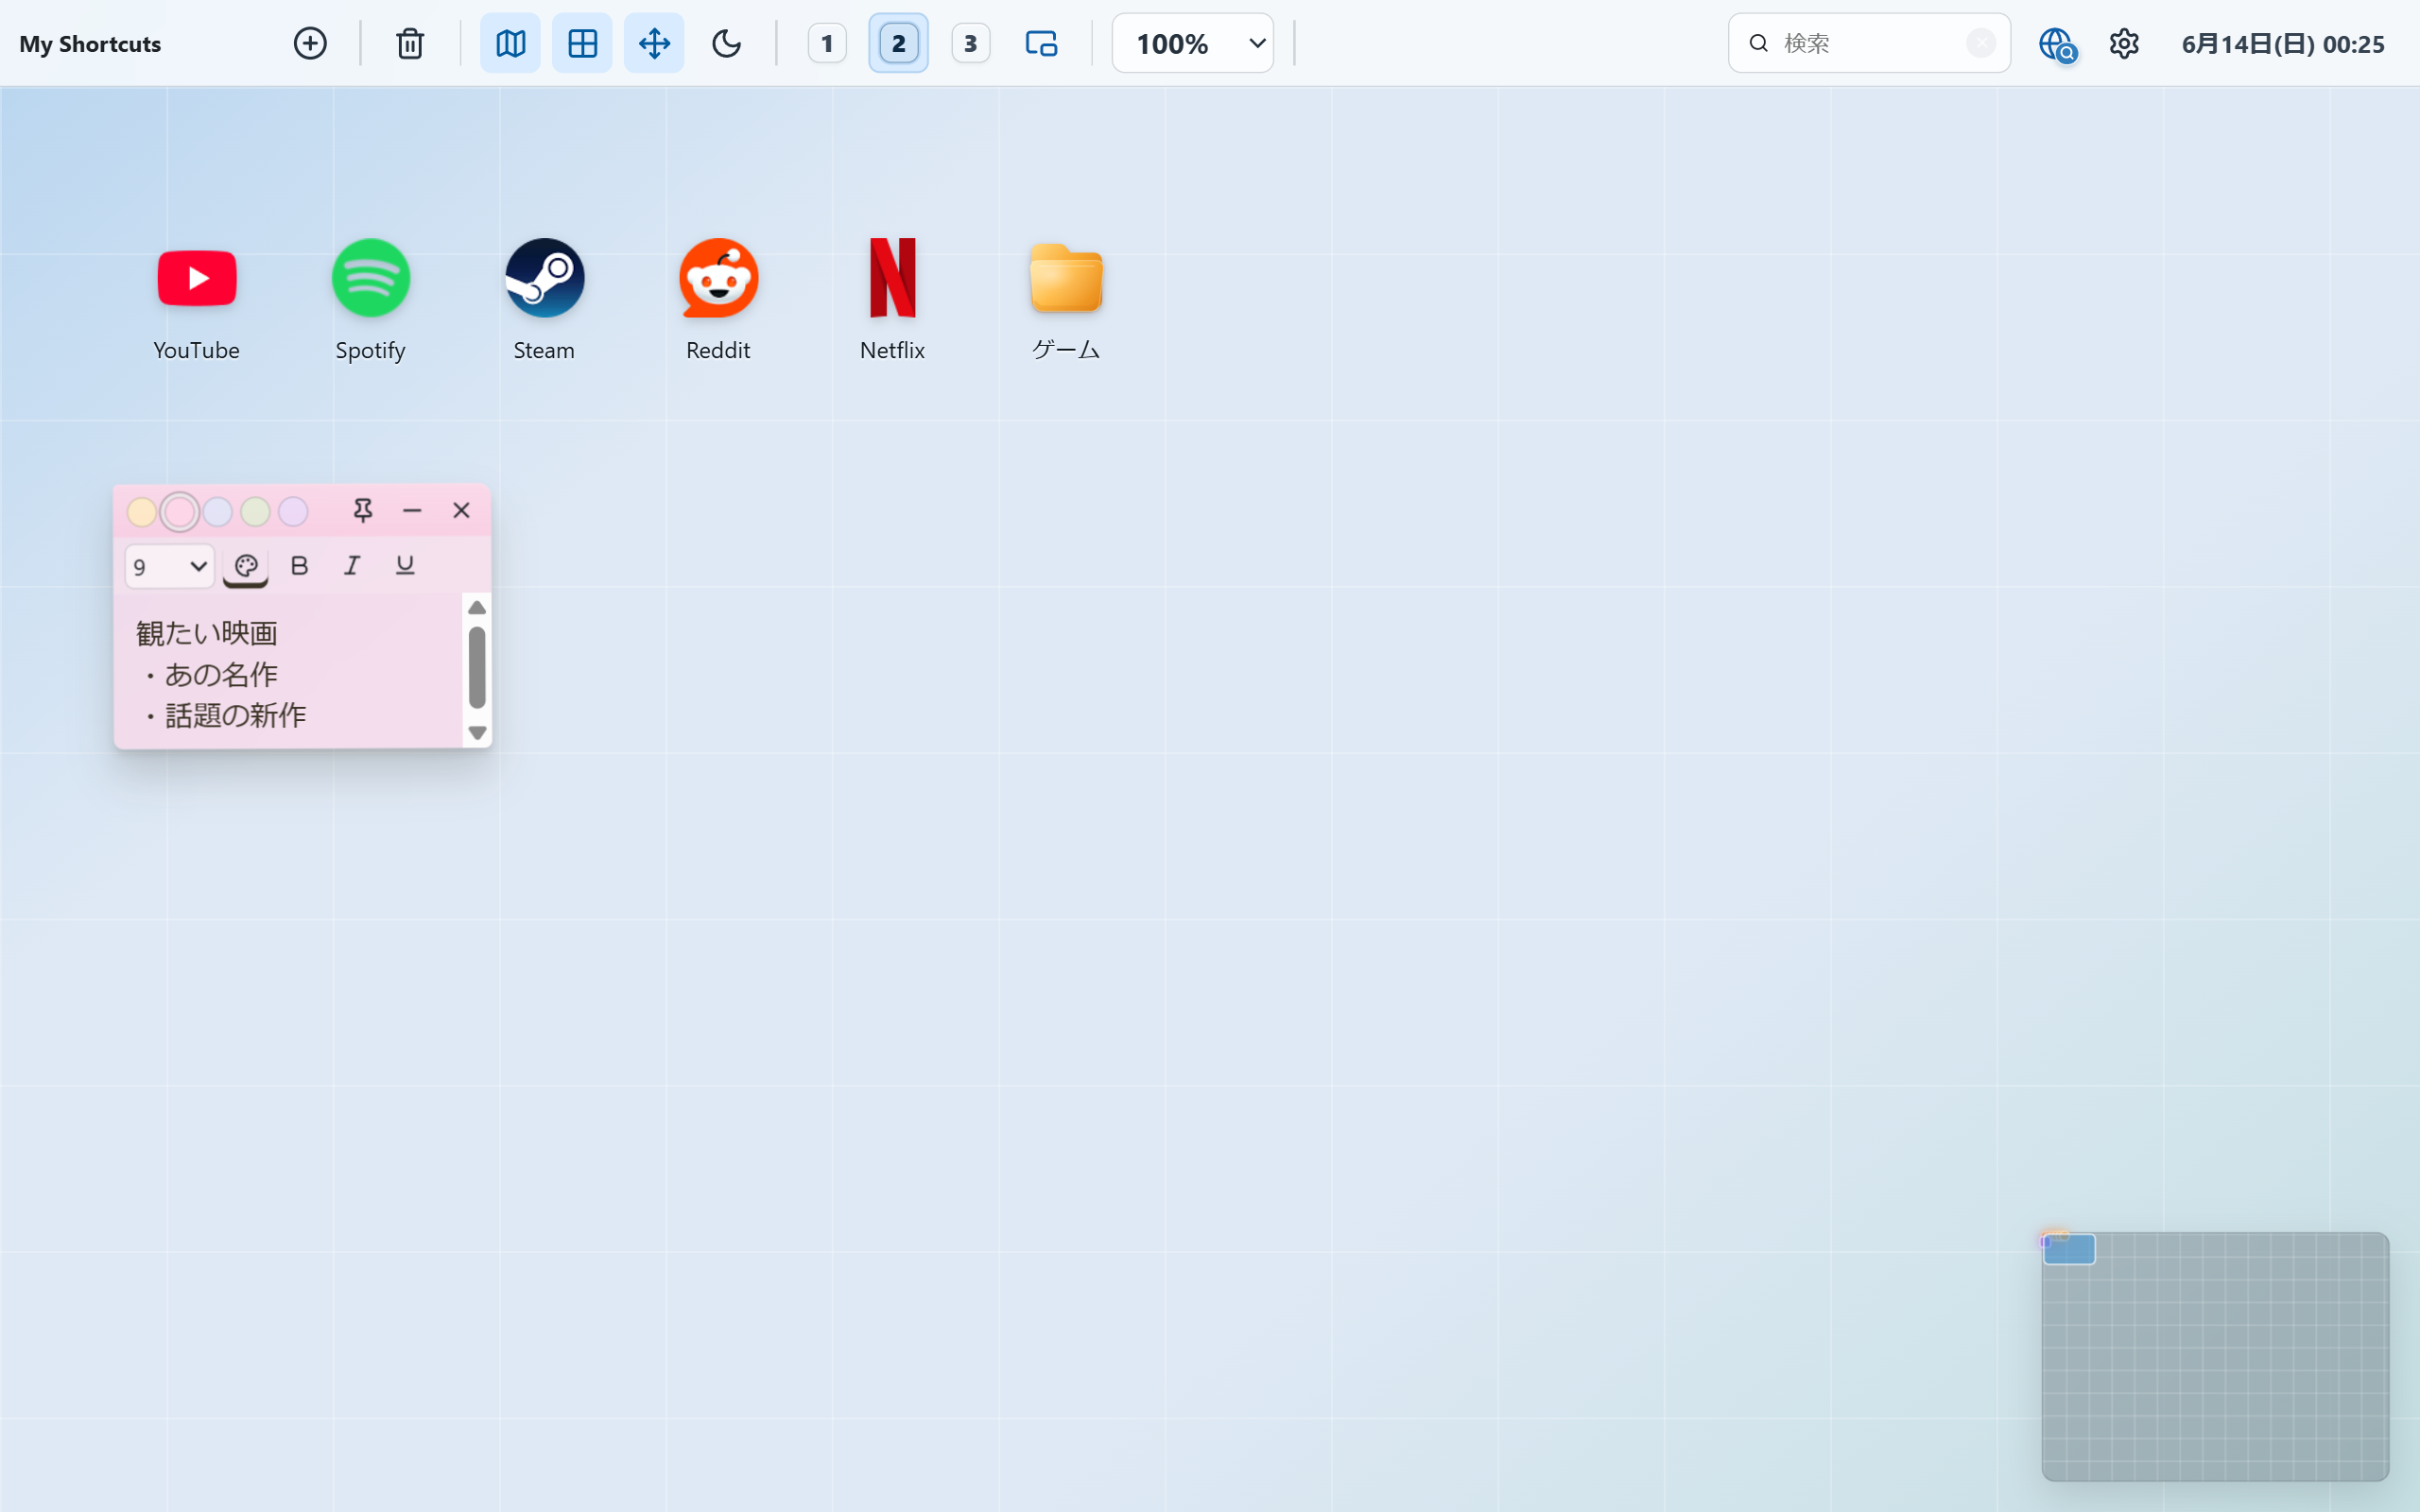Viewport: 2420px width, 1512px height.
Task: Close the sticky note
Action: [x=461, y=511]
